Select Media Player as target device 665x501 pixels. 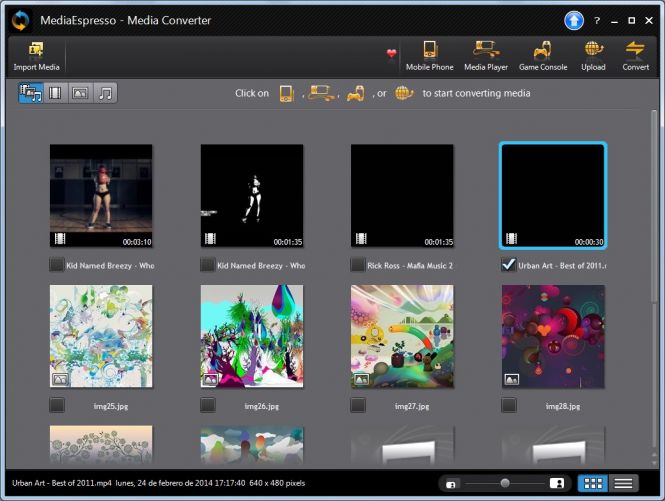[486, 56]
